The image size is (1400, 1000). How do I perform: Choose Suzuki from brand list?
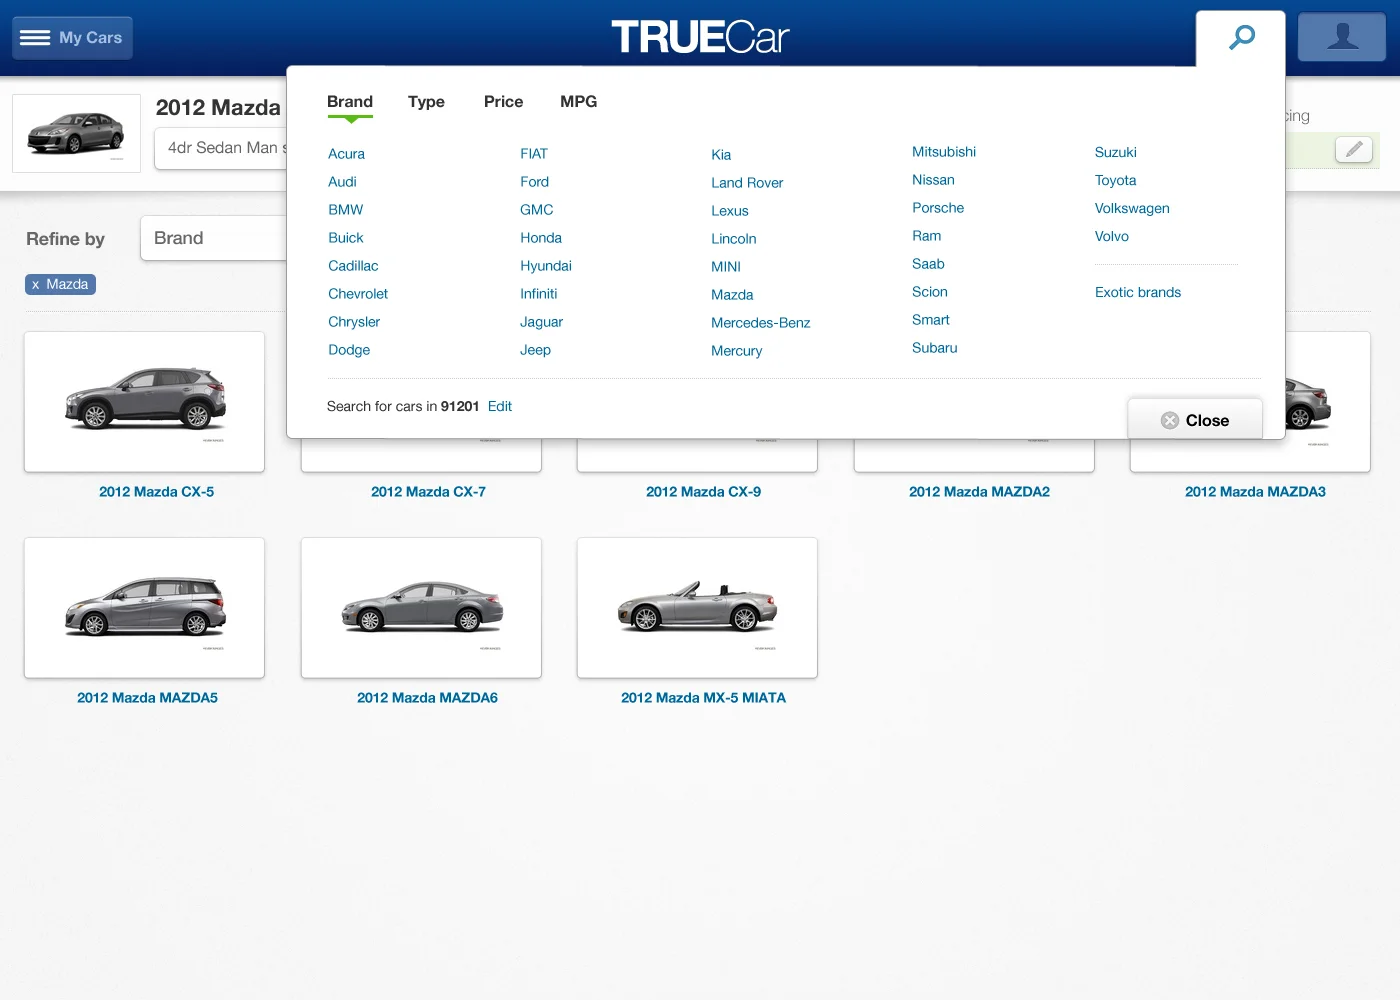pyautogui.click(x=1116, y=153)
